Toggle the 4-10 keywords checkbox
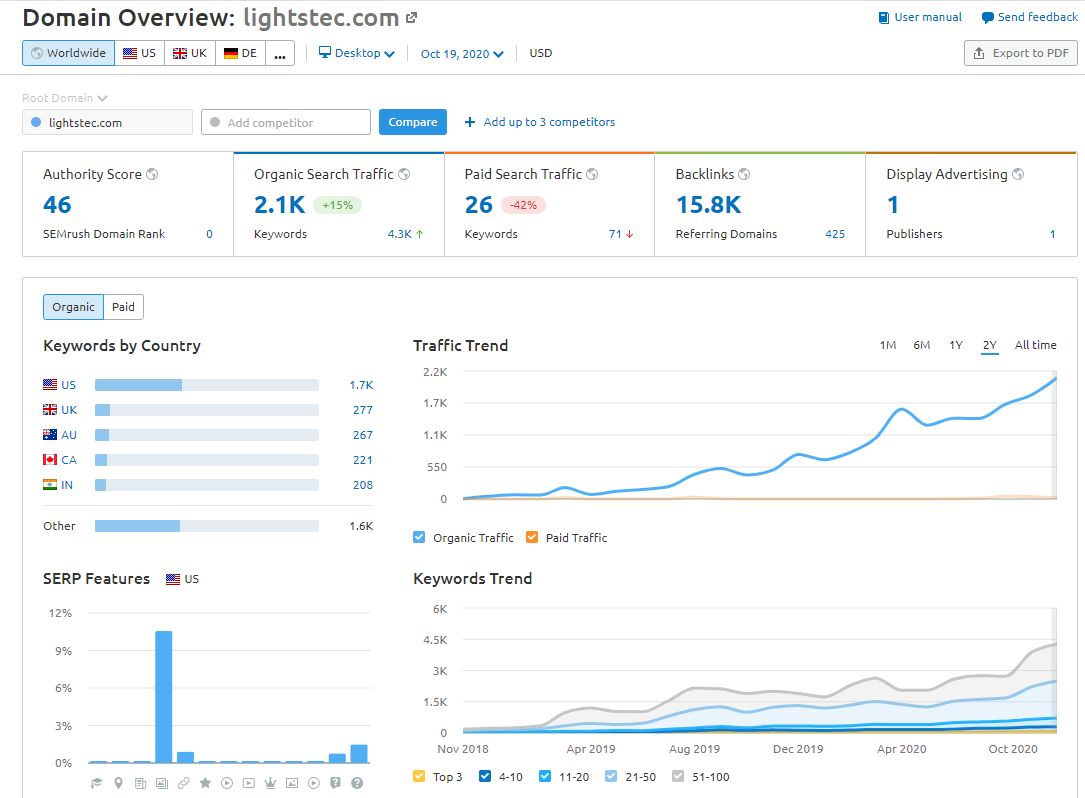The height and width of the screenshot is (798, 1085). 485,776
